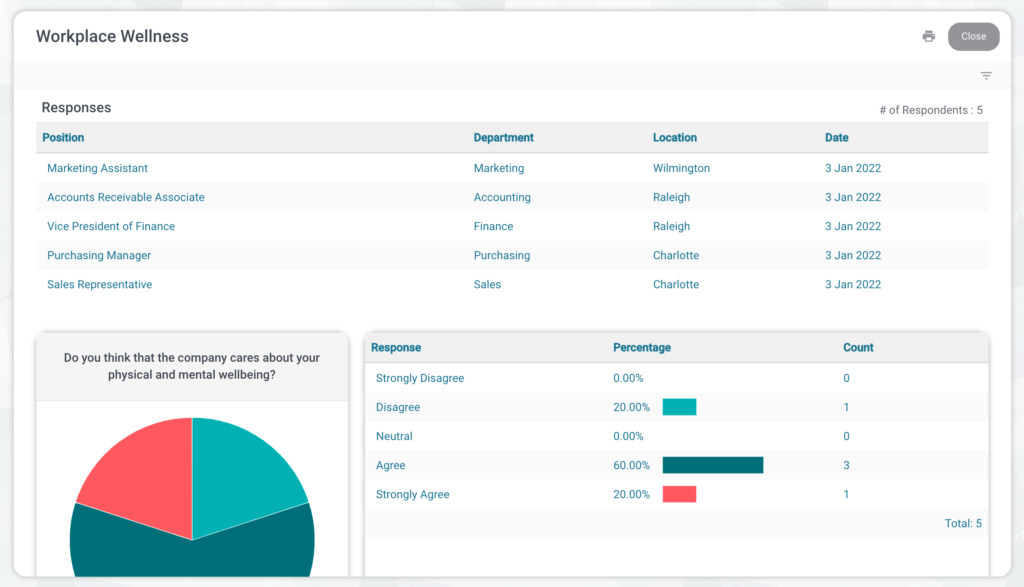The width and height of the screenshot is (1024, 587).
Task: Click the Strongly Disagree response
Action: point(420,378)
